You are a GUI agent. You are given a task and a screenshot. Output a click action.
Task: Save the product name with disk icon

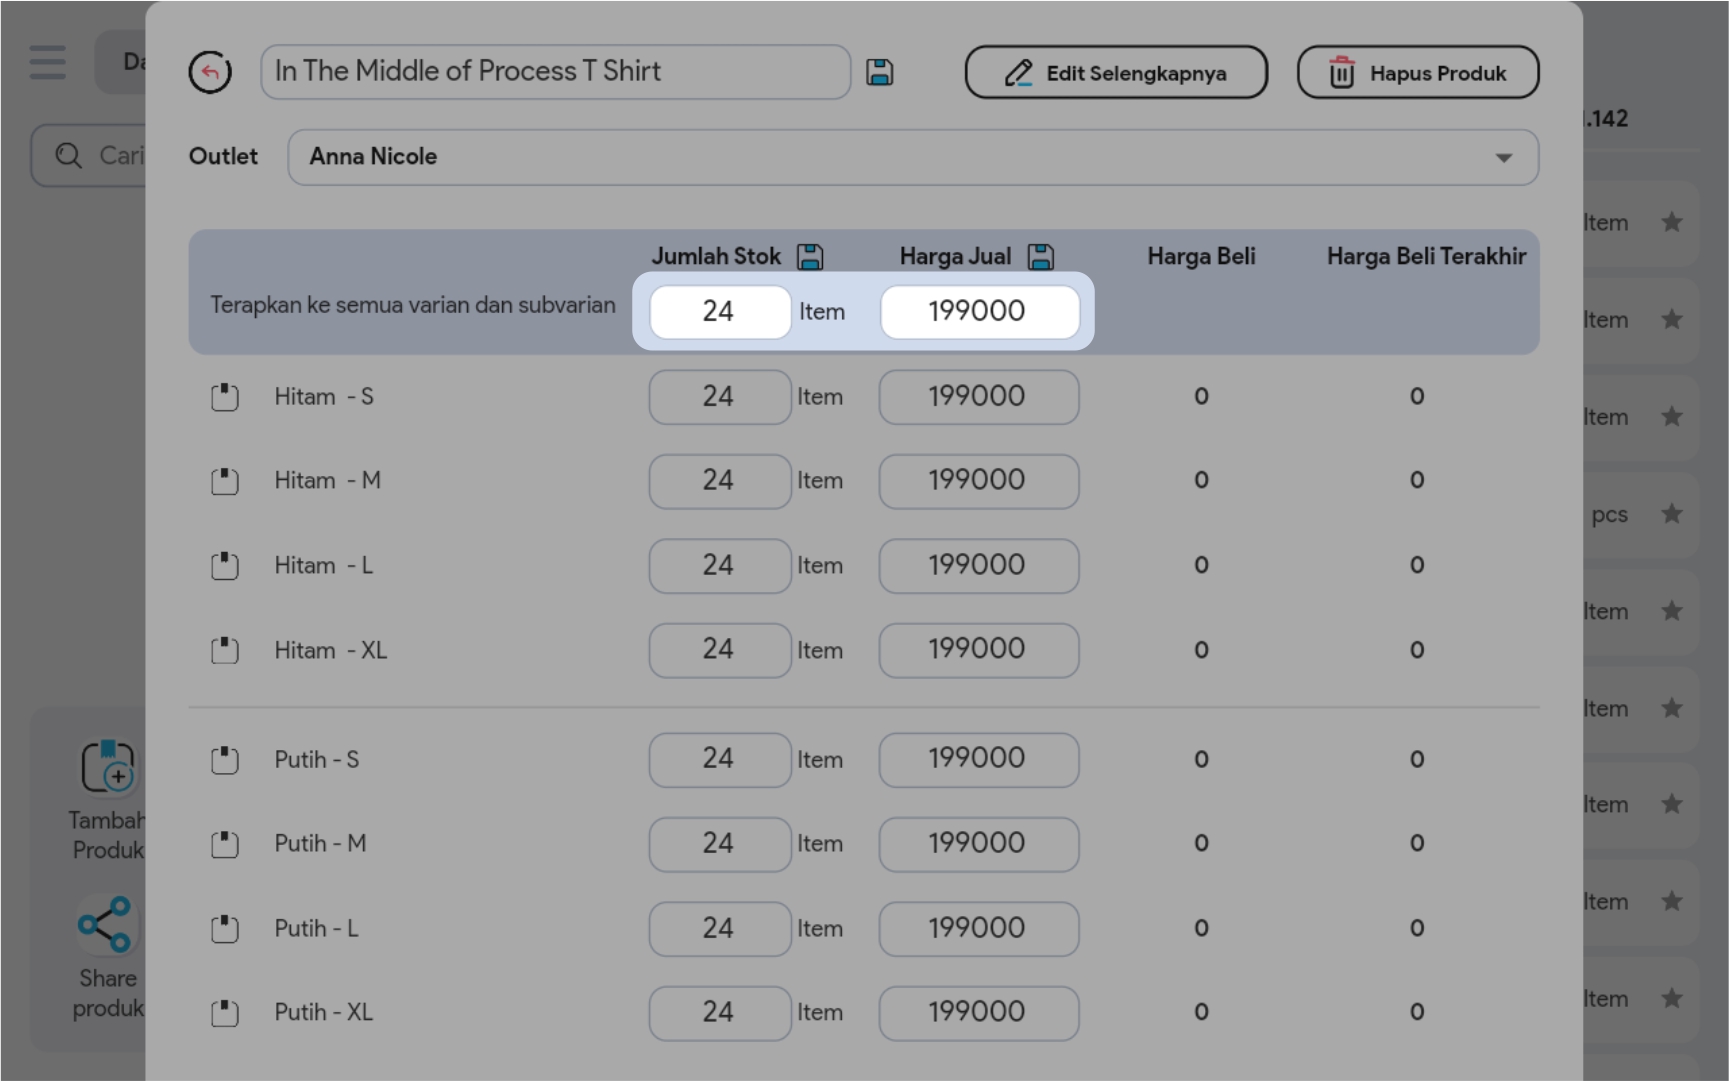879,72
